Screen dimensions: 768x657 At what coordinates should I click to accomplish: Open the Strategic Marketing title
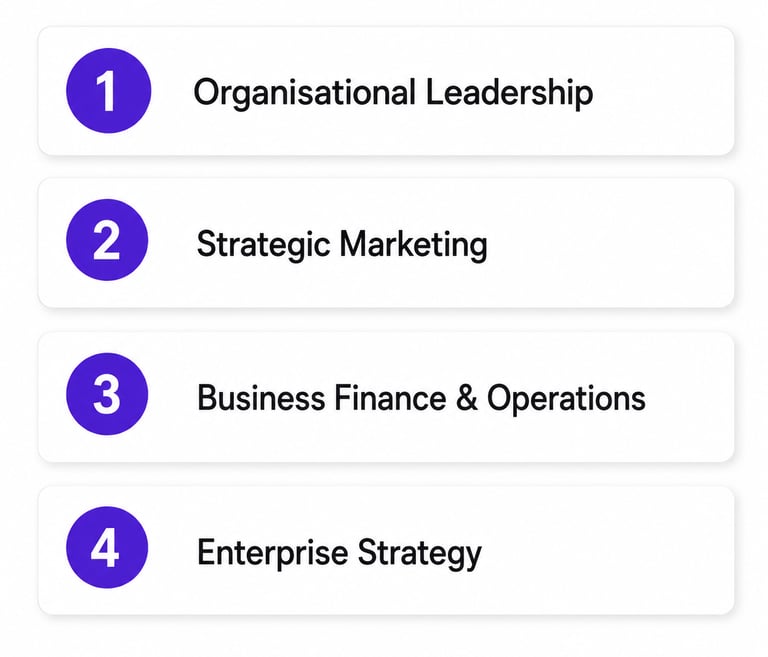point(342,244)
